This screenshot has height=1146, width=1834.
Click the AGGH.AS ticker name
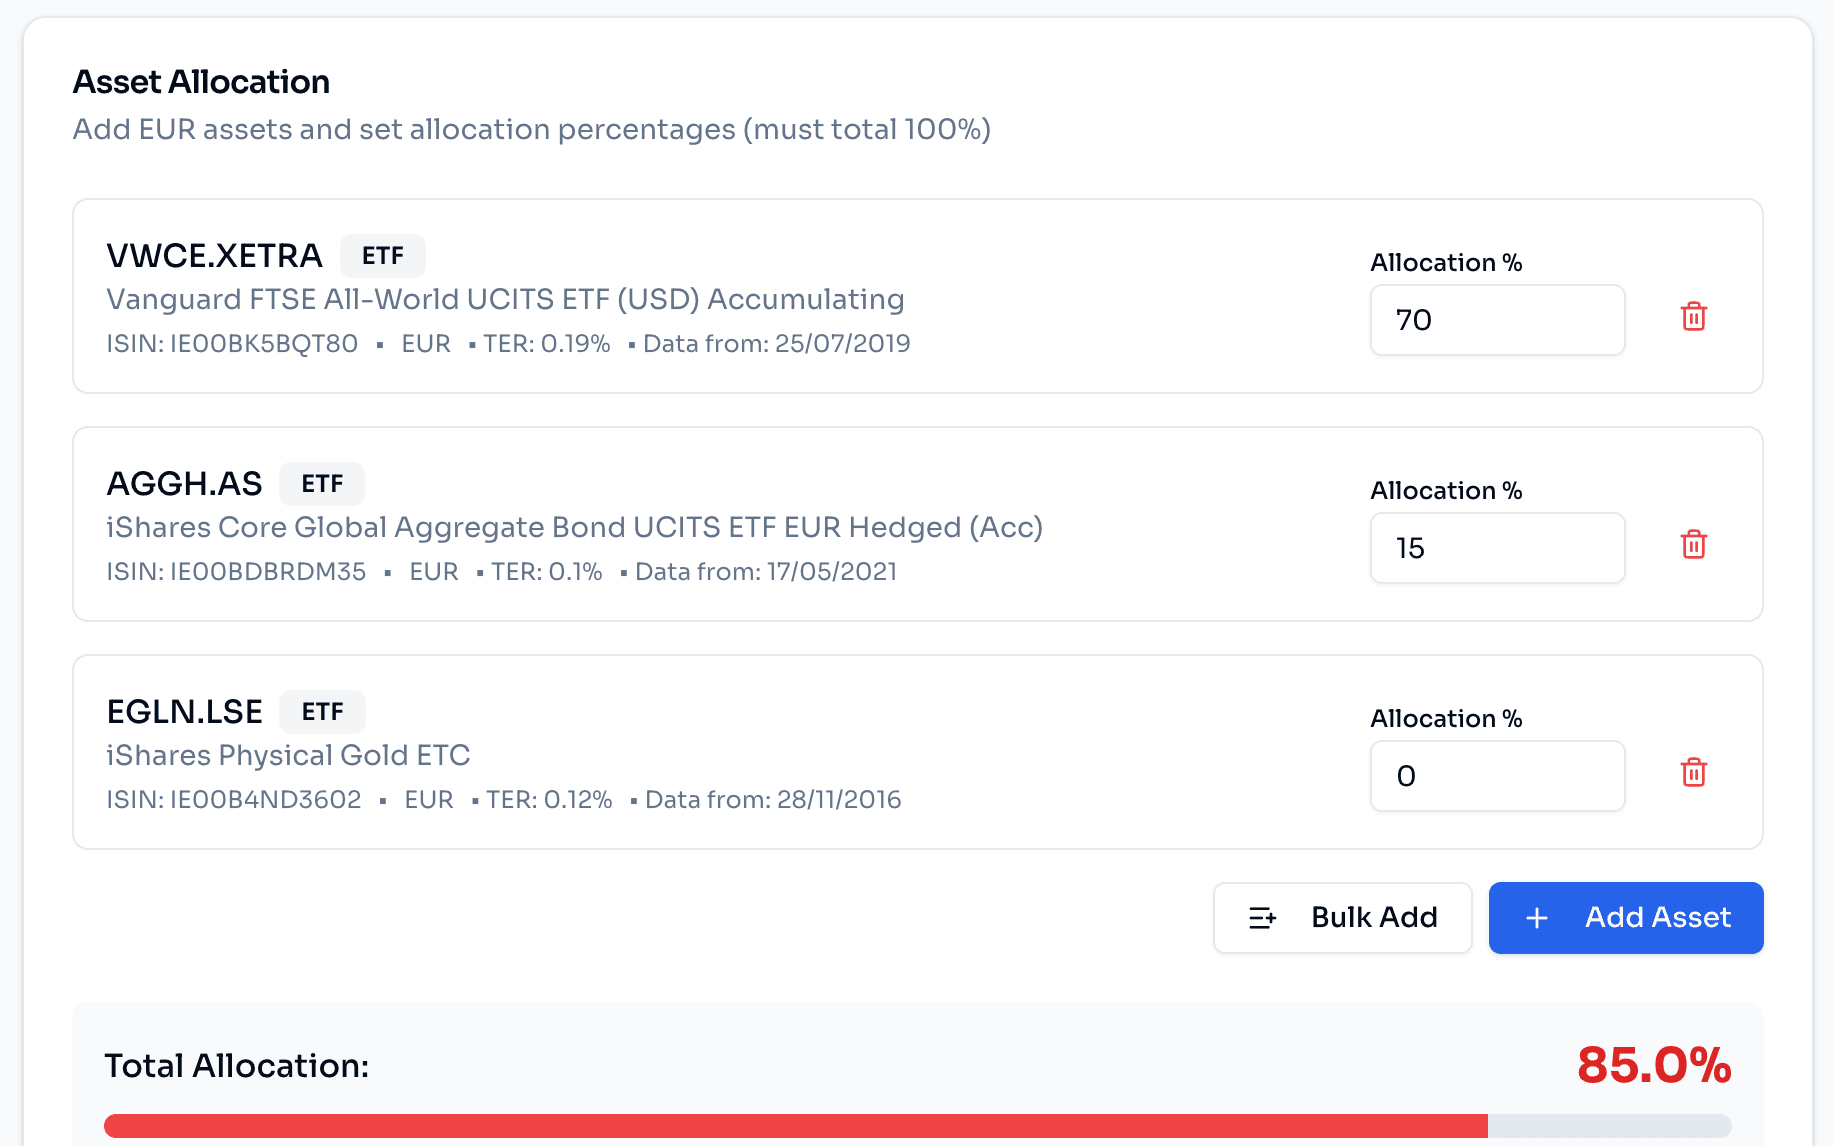coord(184,484)
